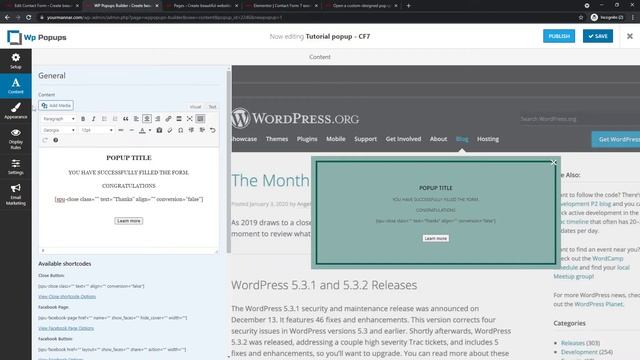Viewport: 640px width, 360px height.
Task: Click the paste as text icon
Action: point(159,130)
